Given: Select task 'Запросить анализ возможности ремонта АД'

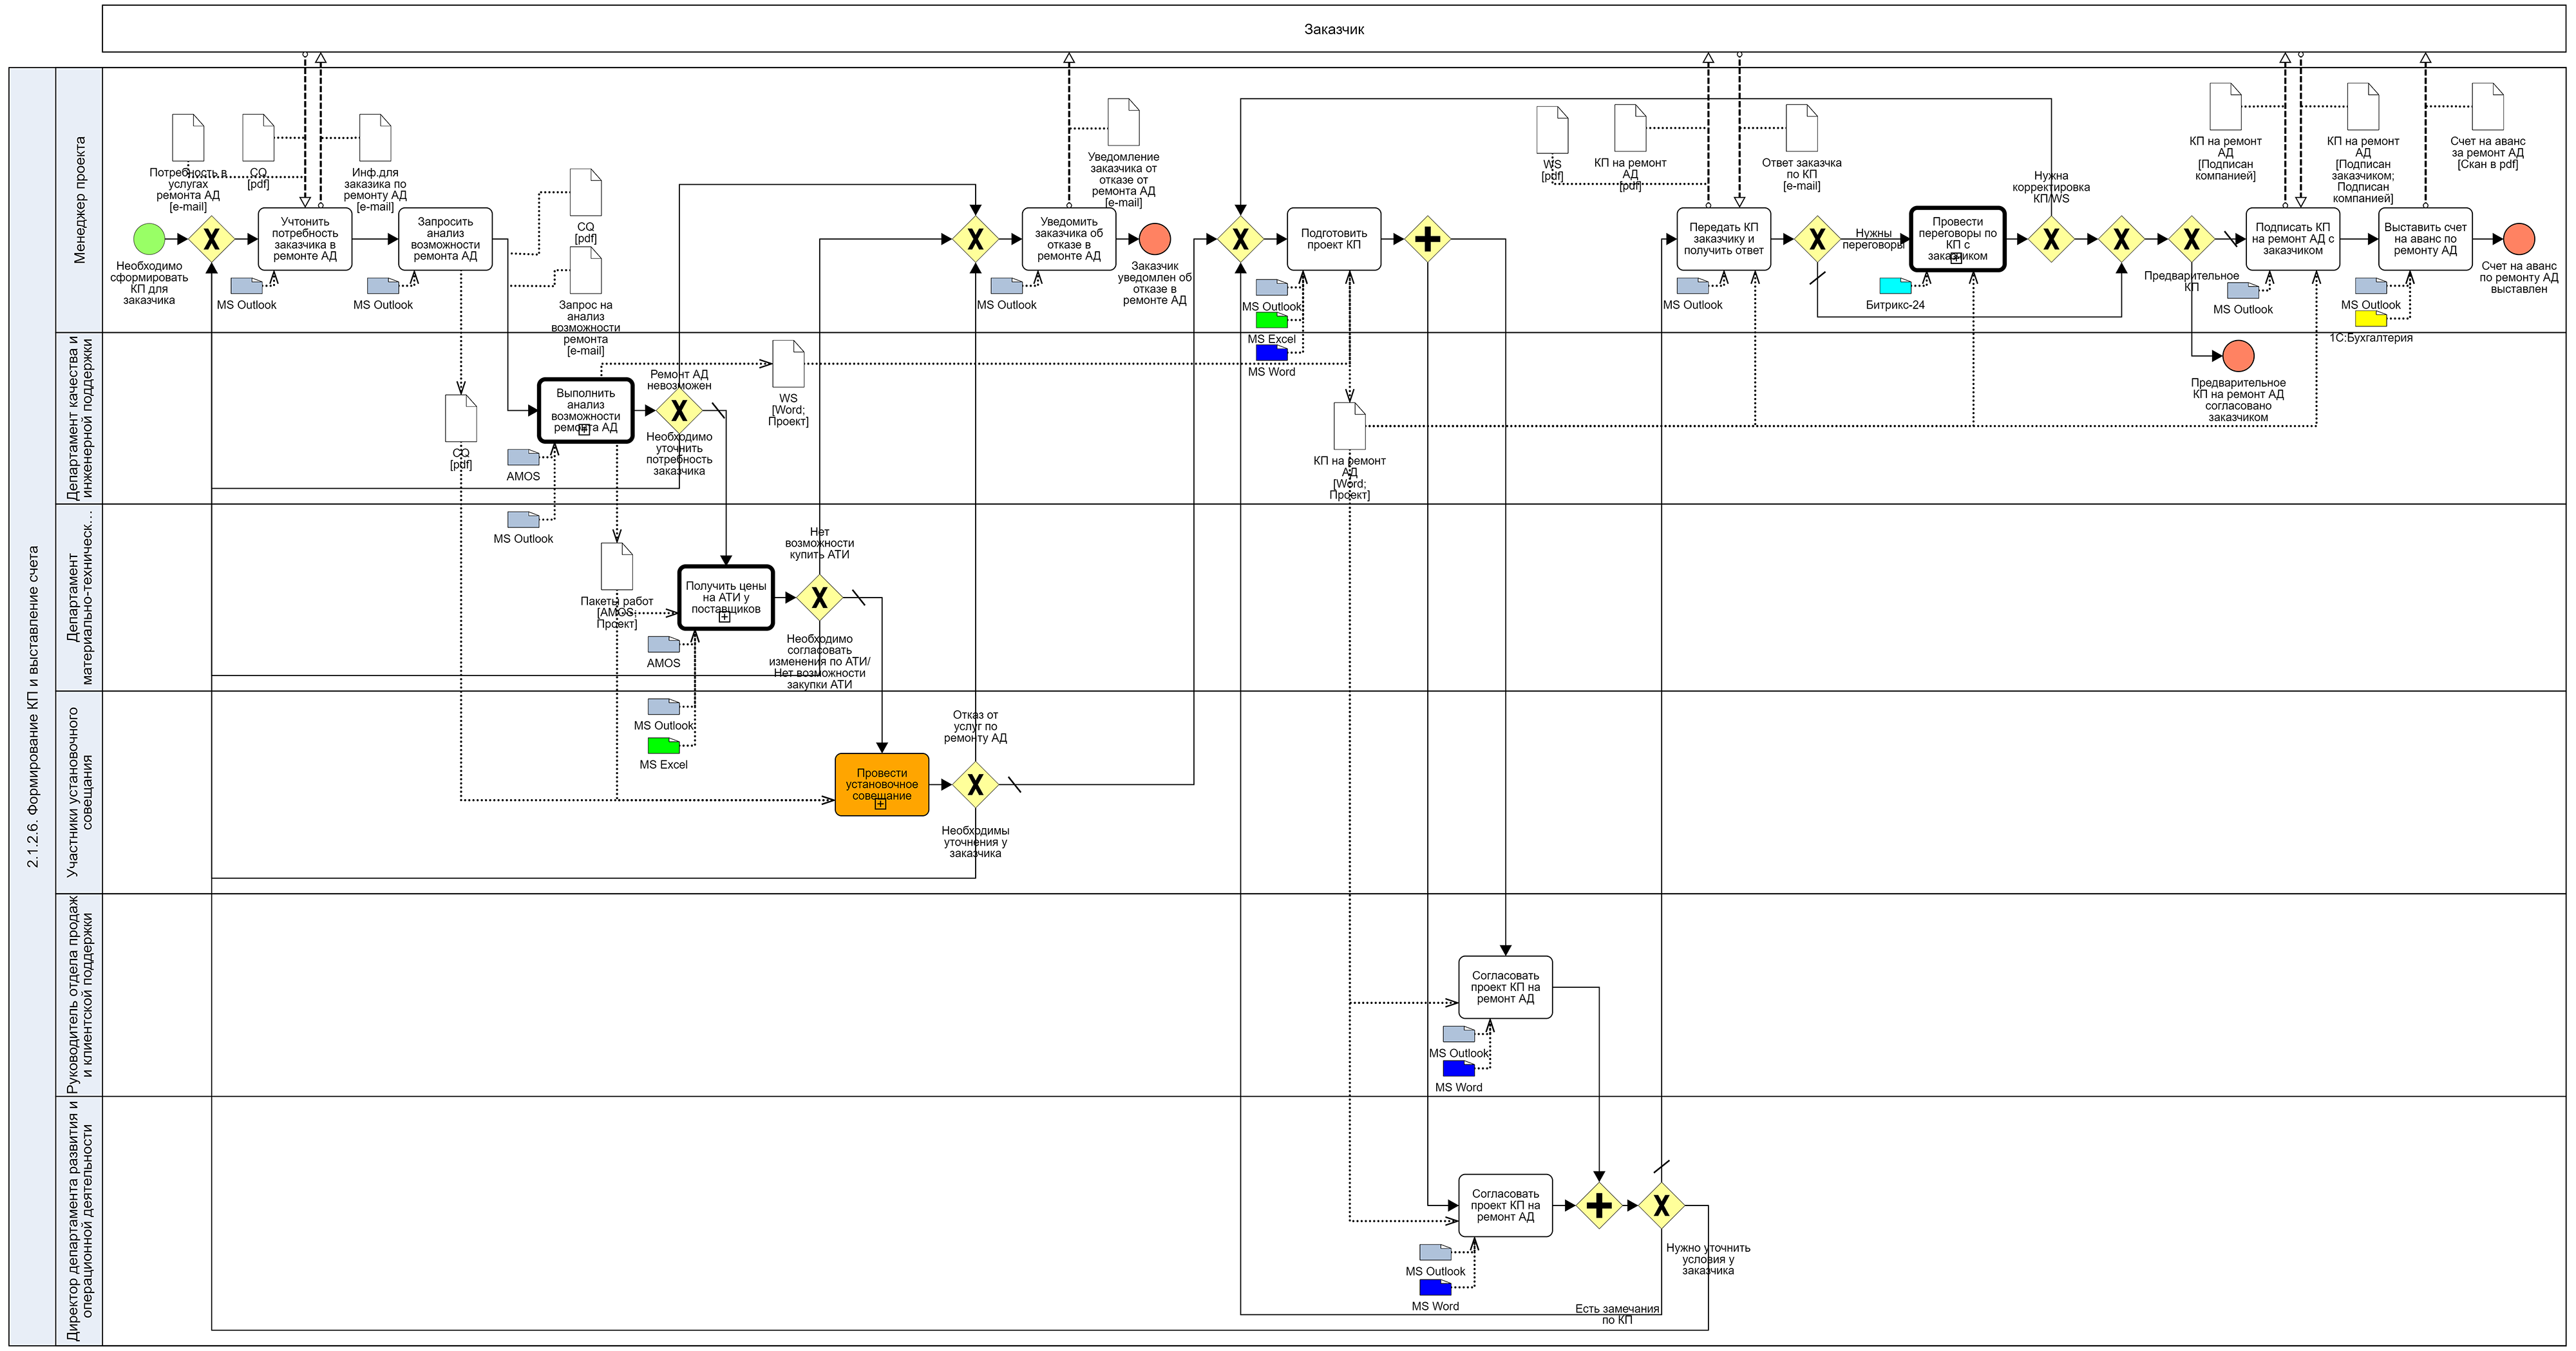Looking at the screenshot, I should [445, 239].
